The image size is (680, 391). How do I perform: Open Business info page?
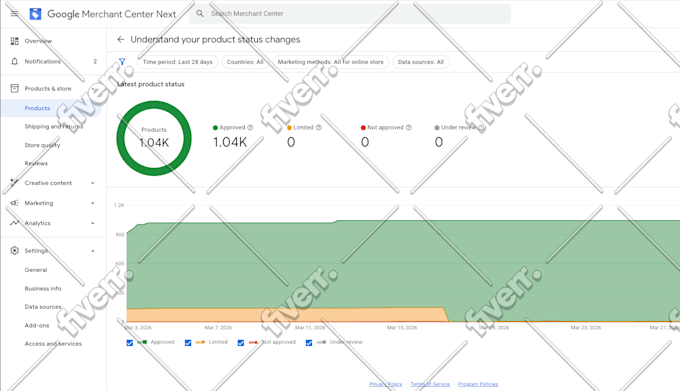(43, 288)
